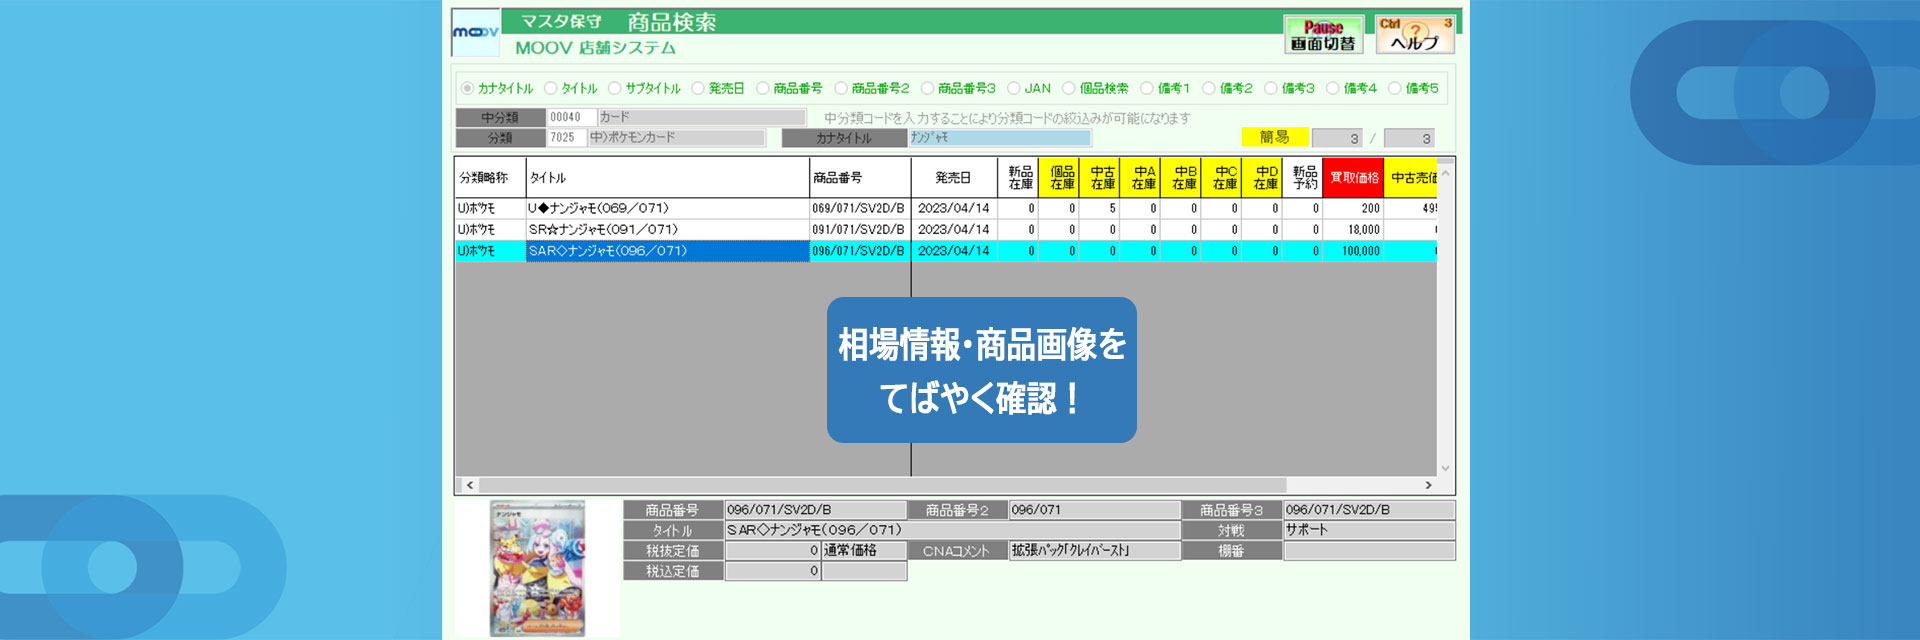Screen dimensions: 1920x640
Task: Click buy price cell 18,000
Action: [1354, 230]
